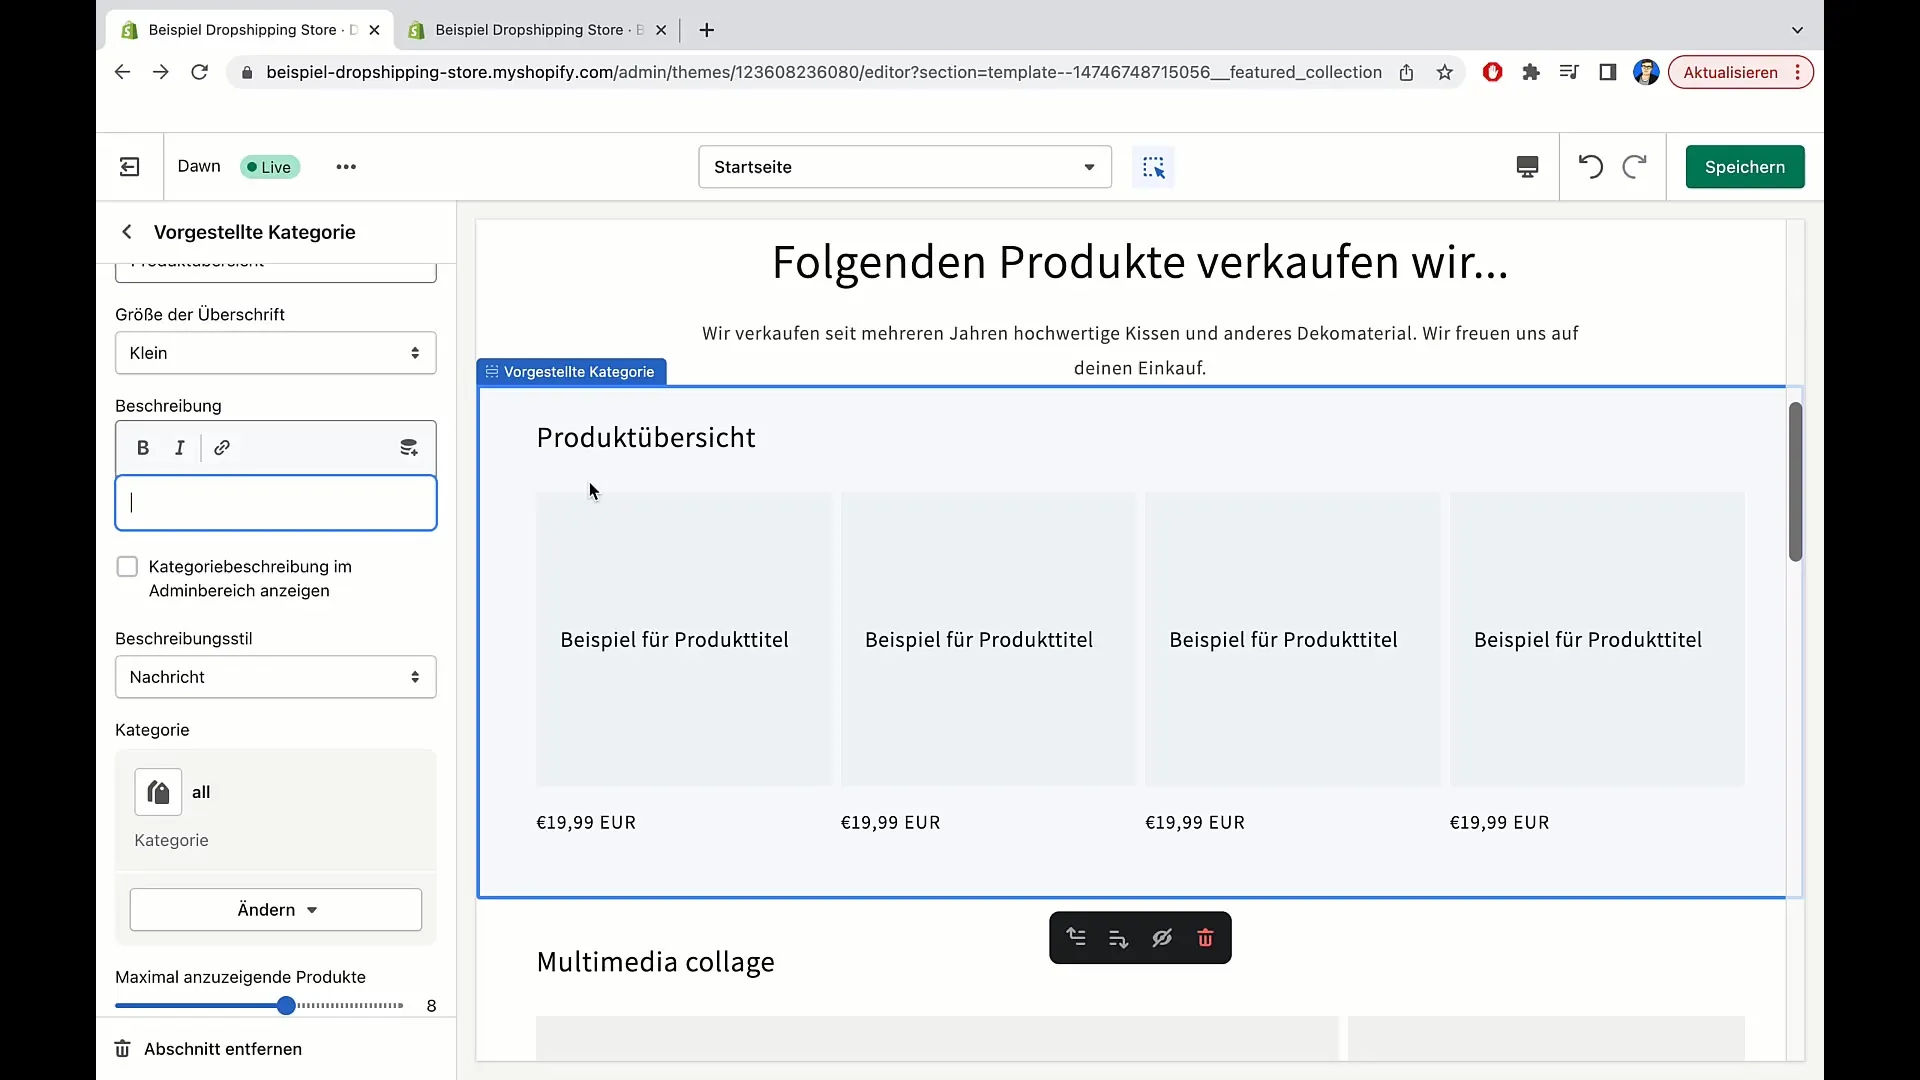
Task: Open the Startseite page selector
Action: pyautogui.click(x=905, y=167)
